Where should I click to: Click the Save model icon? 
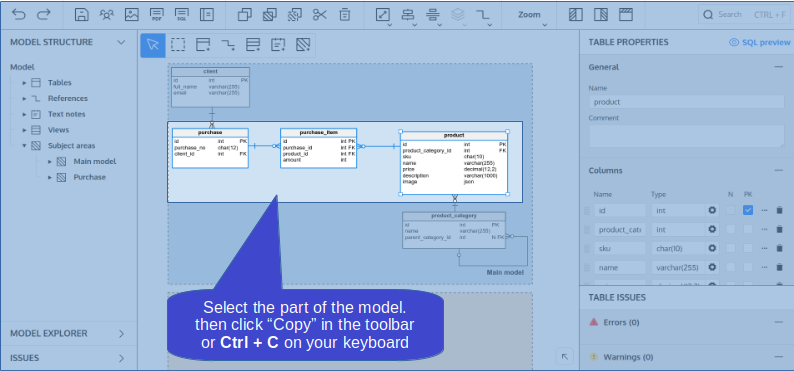(x=82, y=15)
